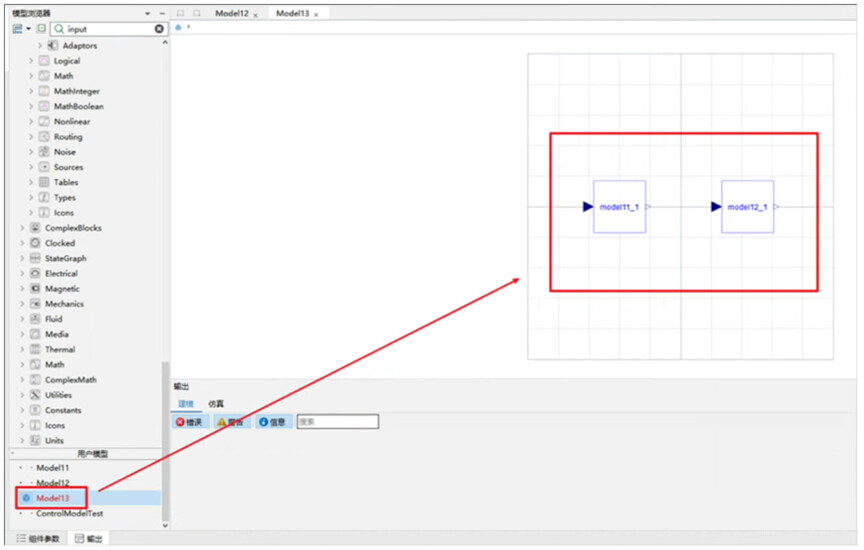
Task: Open the simulation (仿真) output tab
Action: click(215, 404)
